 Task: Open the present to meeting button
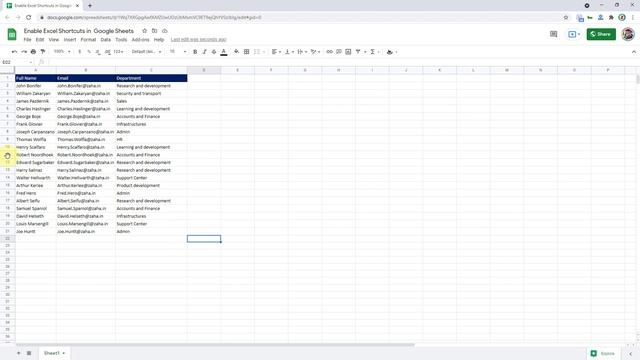pos(573,34)
